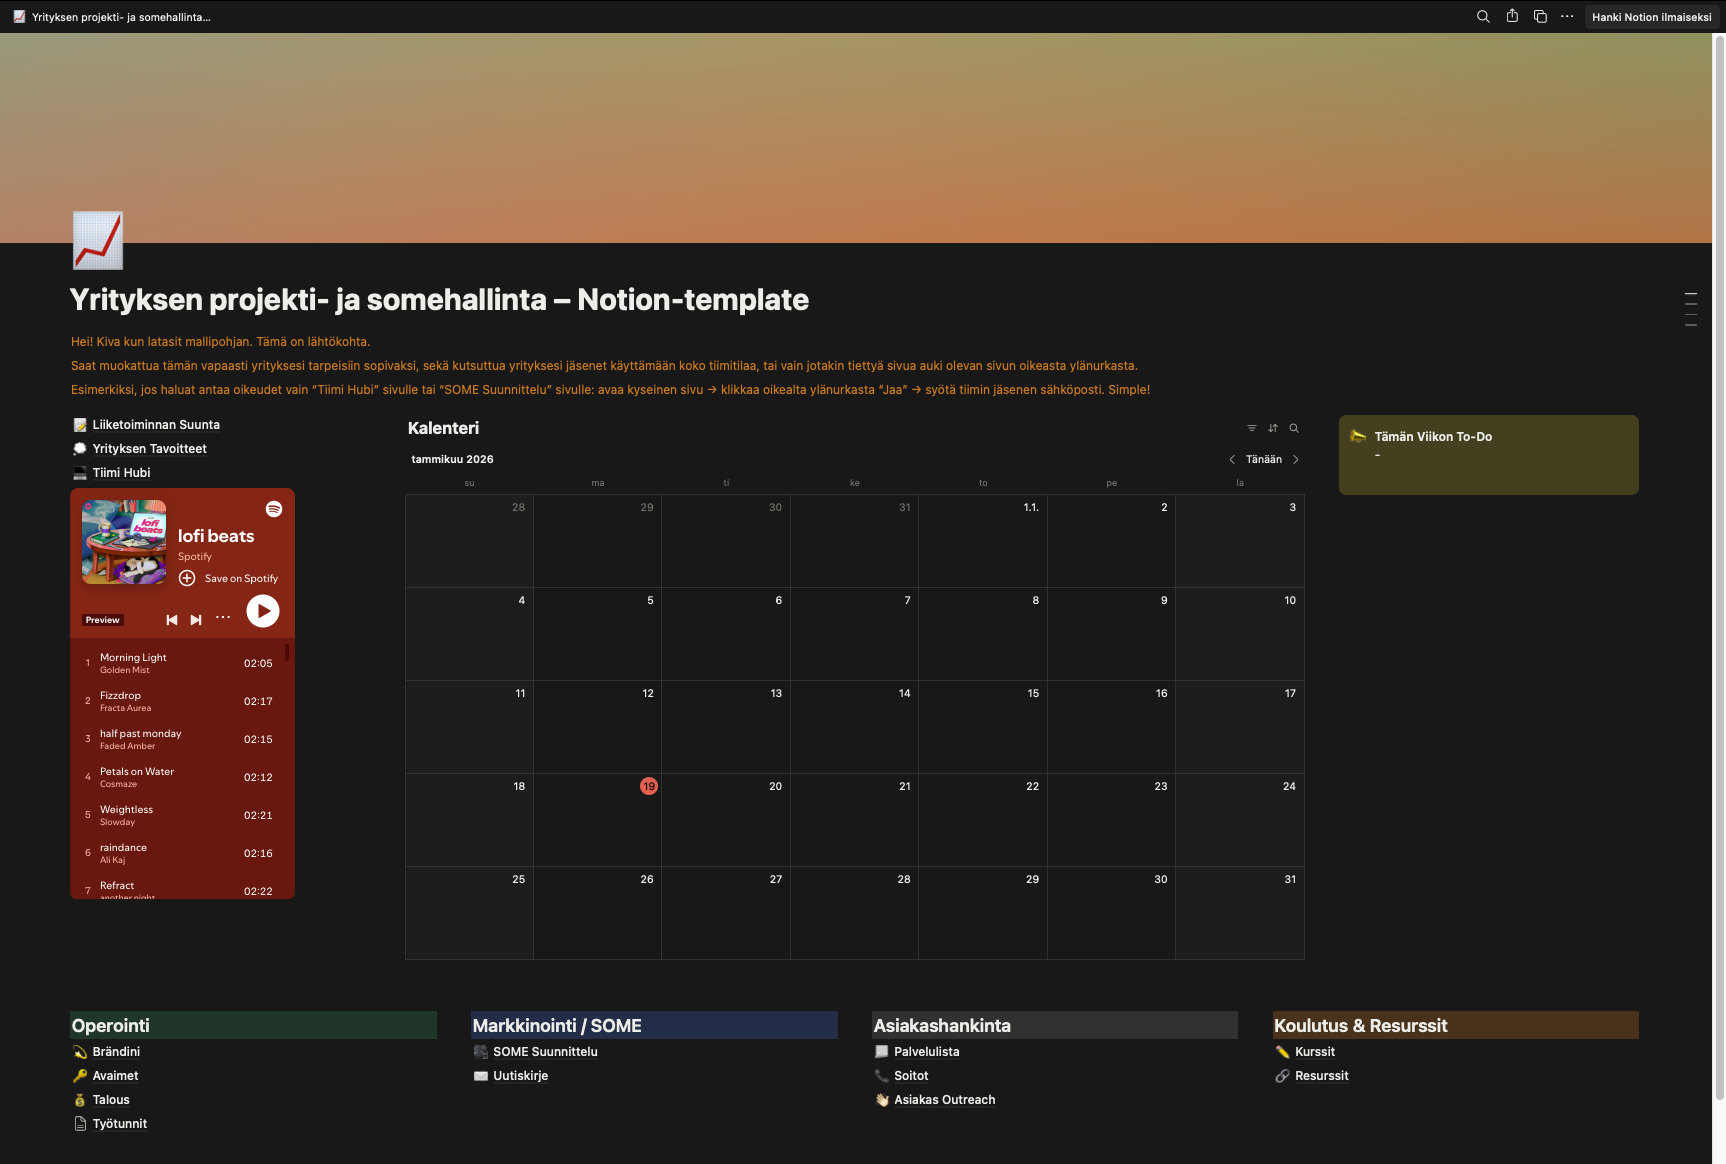Click tammikuu 2026 month label
Screen dimensions: 1726x1164
click(453, 460)
